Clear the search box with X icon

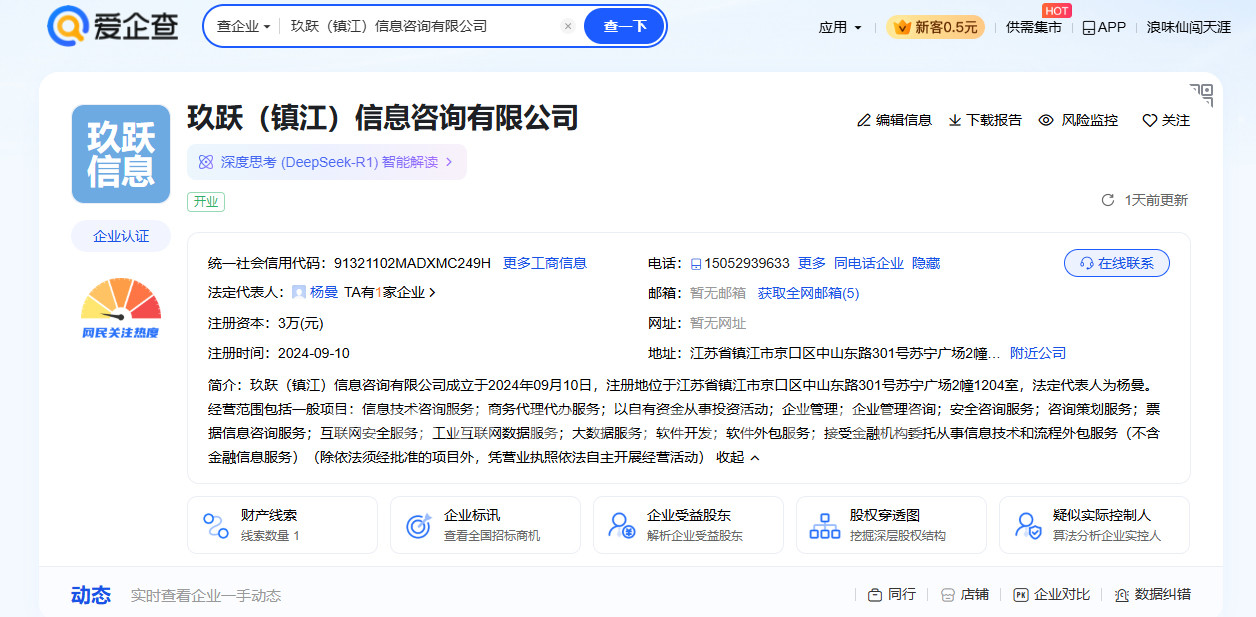coord(568,27)
